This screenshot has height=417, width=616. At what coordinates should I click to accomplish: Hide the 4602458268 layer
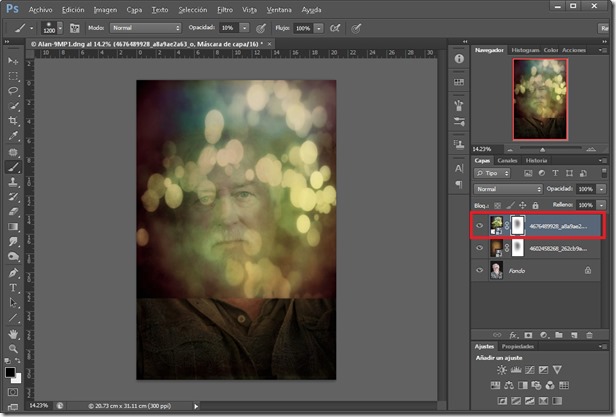(x=481, y=247)
